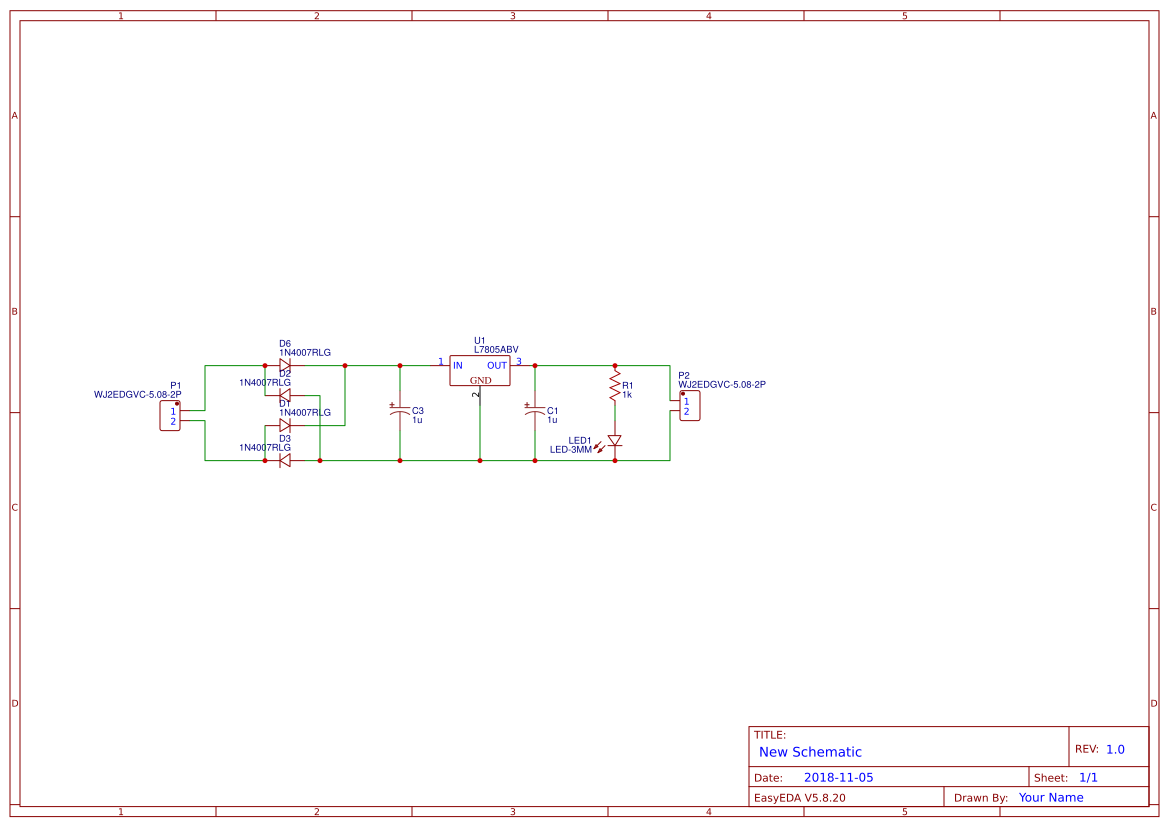
Task: Click resistor R1 zigzag symbol
Action: click(615, 388)
